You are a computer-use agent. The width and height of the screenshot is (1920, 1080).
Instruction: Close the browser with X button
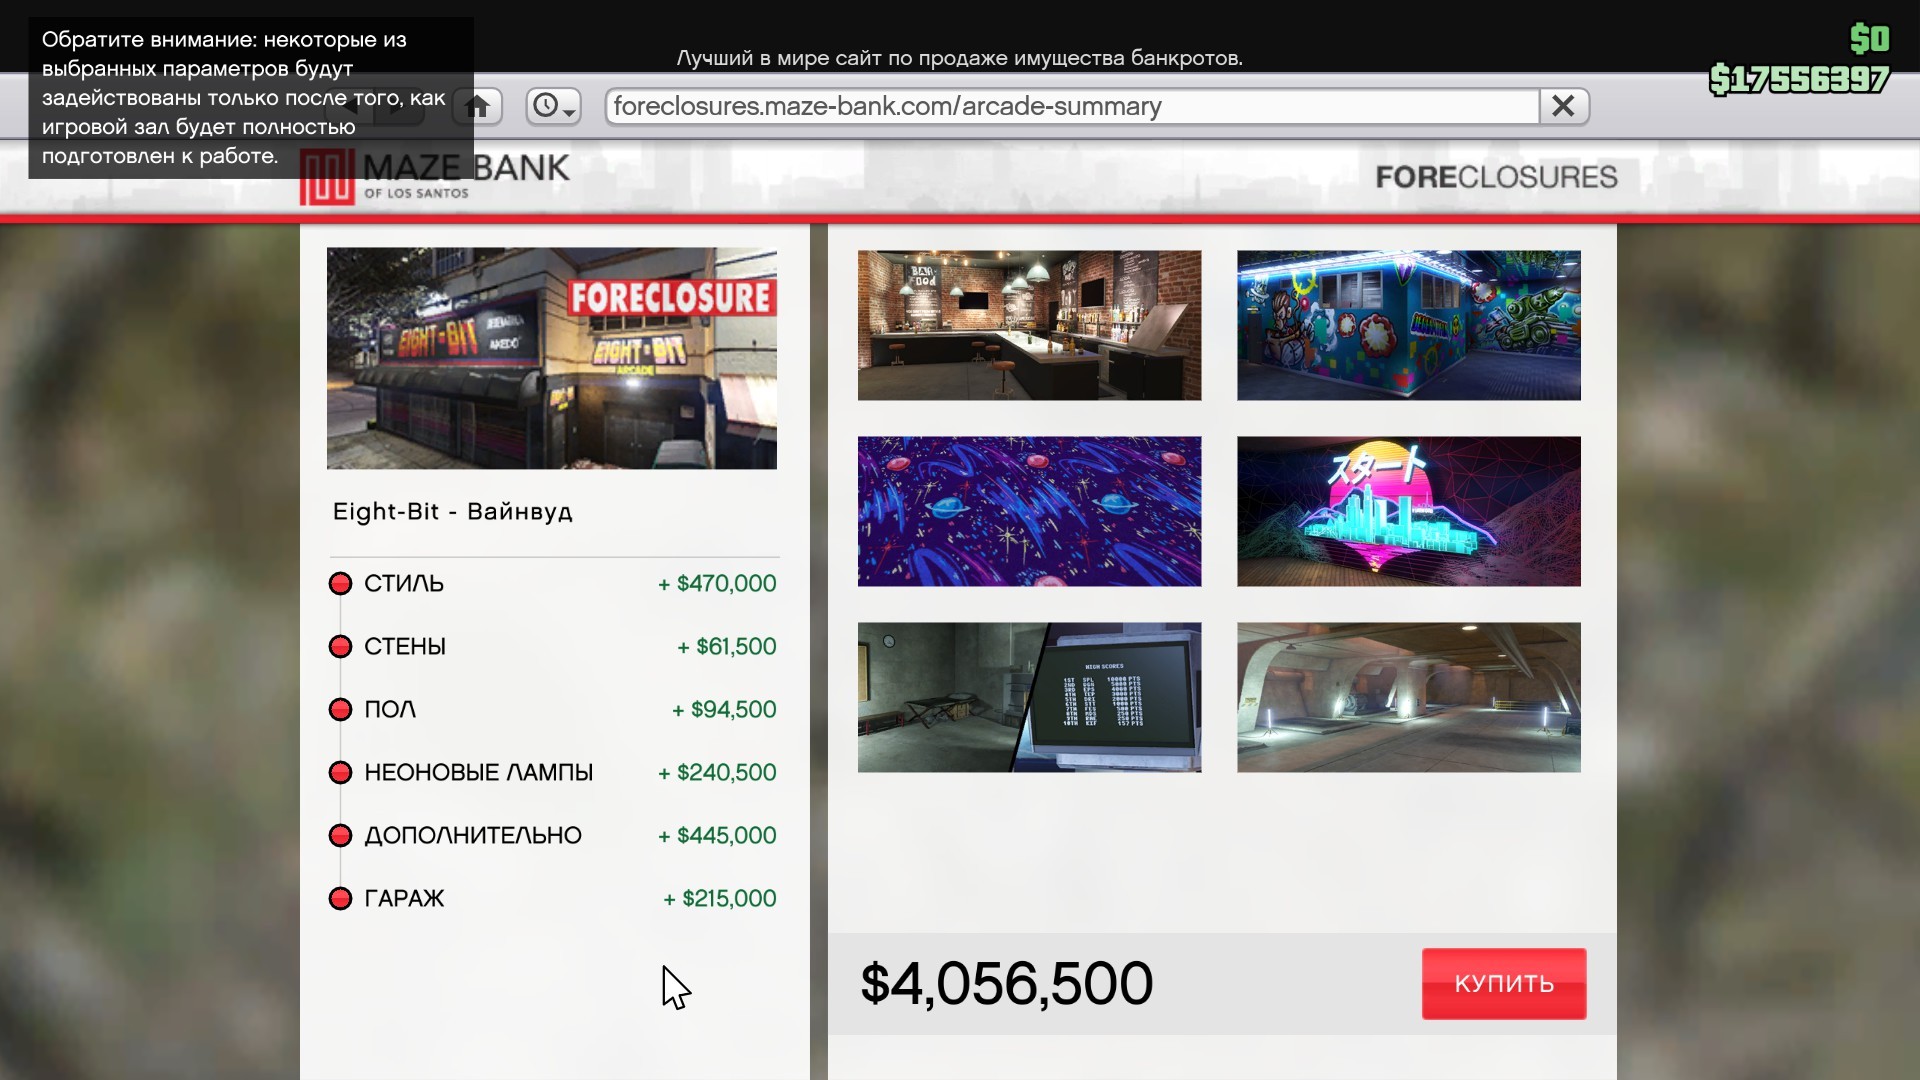(x=1563, y=106)
